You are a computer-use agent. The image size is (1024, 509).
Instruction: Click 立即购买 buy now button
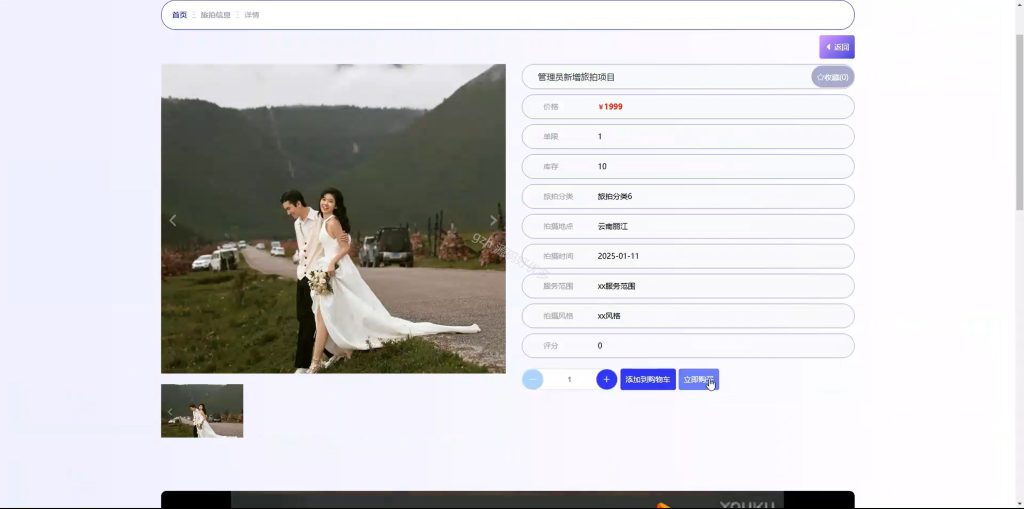pyautogui.click(x=699, y=379)
